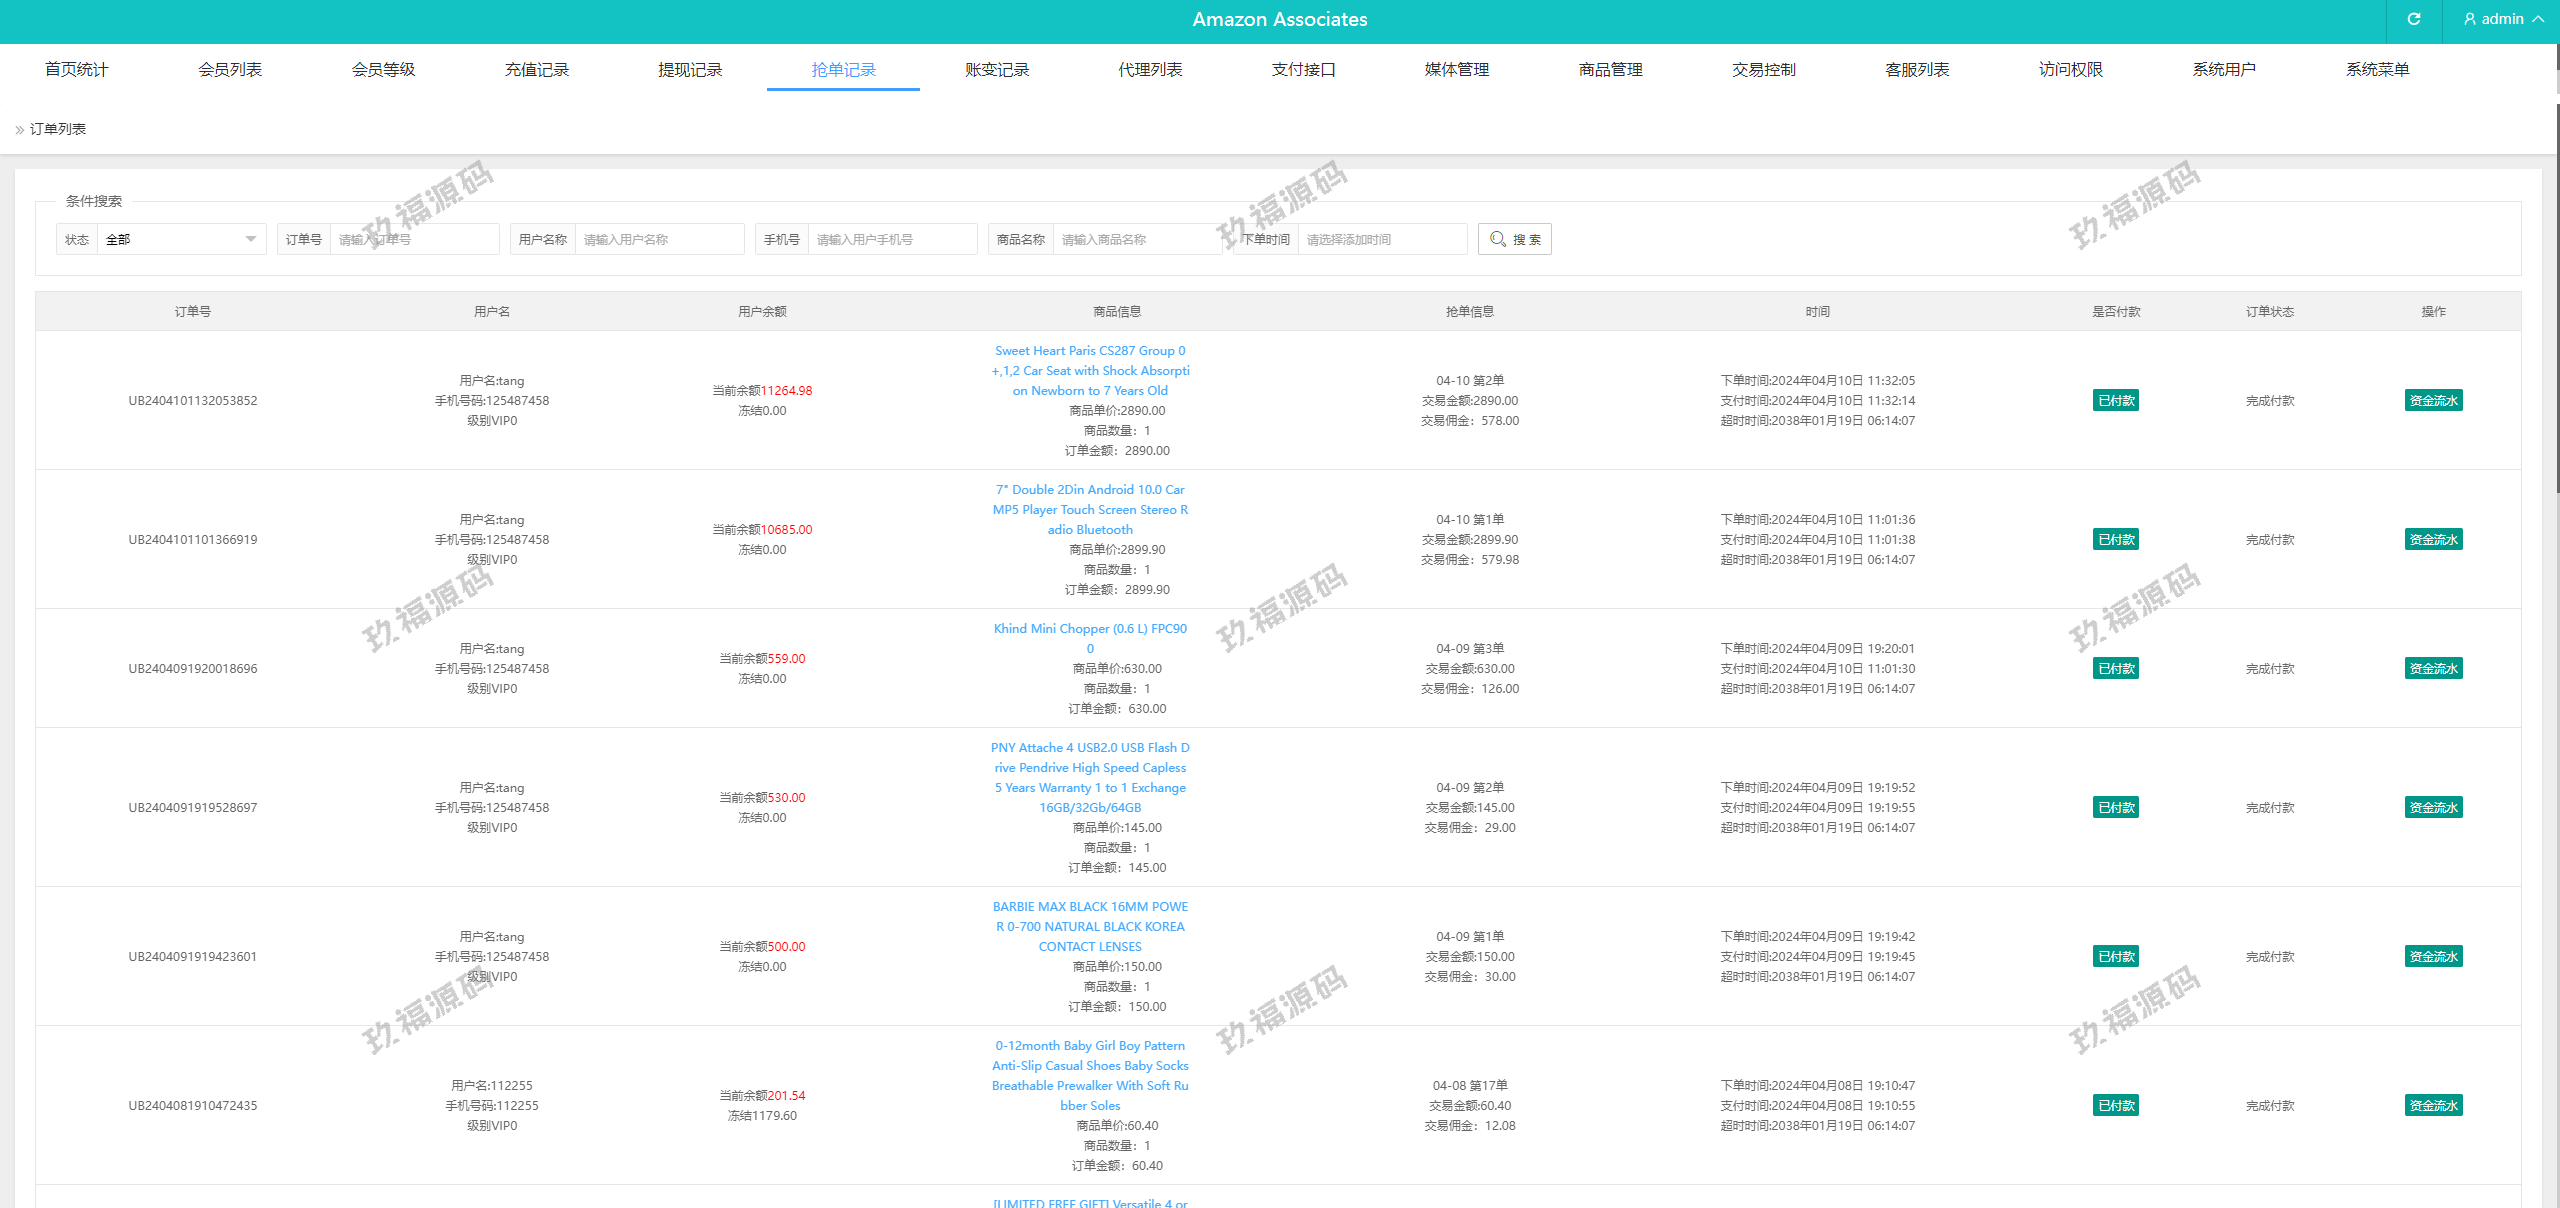This screenshot has height=1208, width=2560.
Task: Click 已付款 badge on the first order
Action: click(2115, 401)
